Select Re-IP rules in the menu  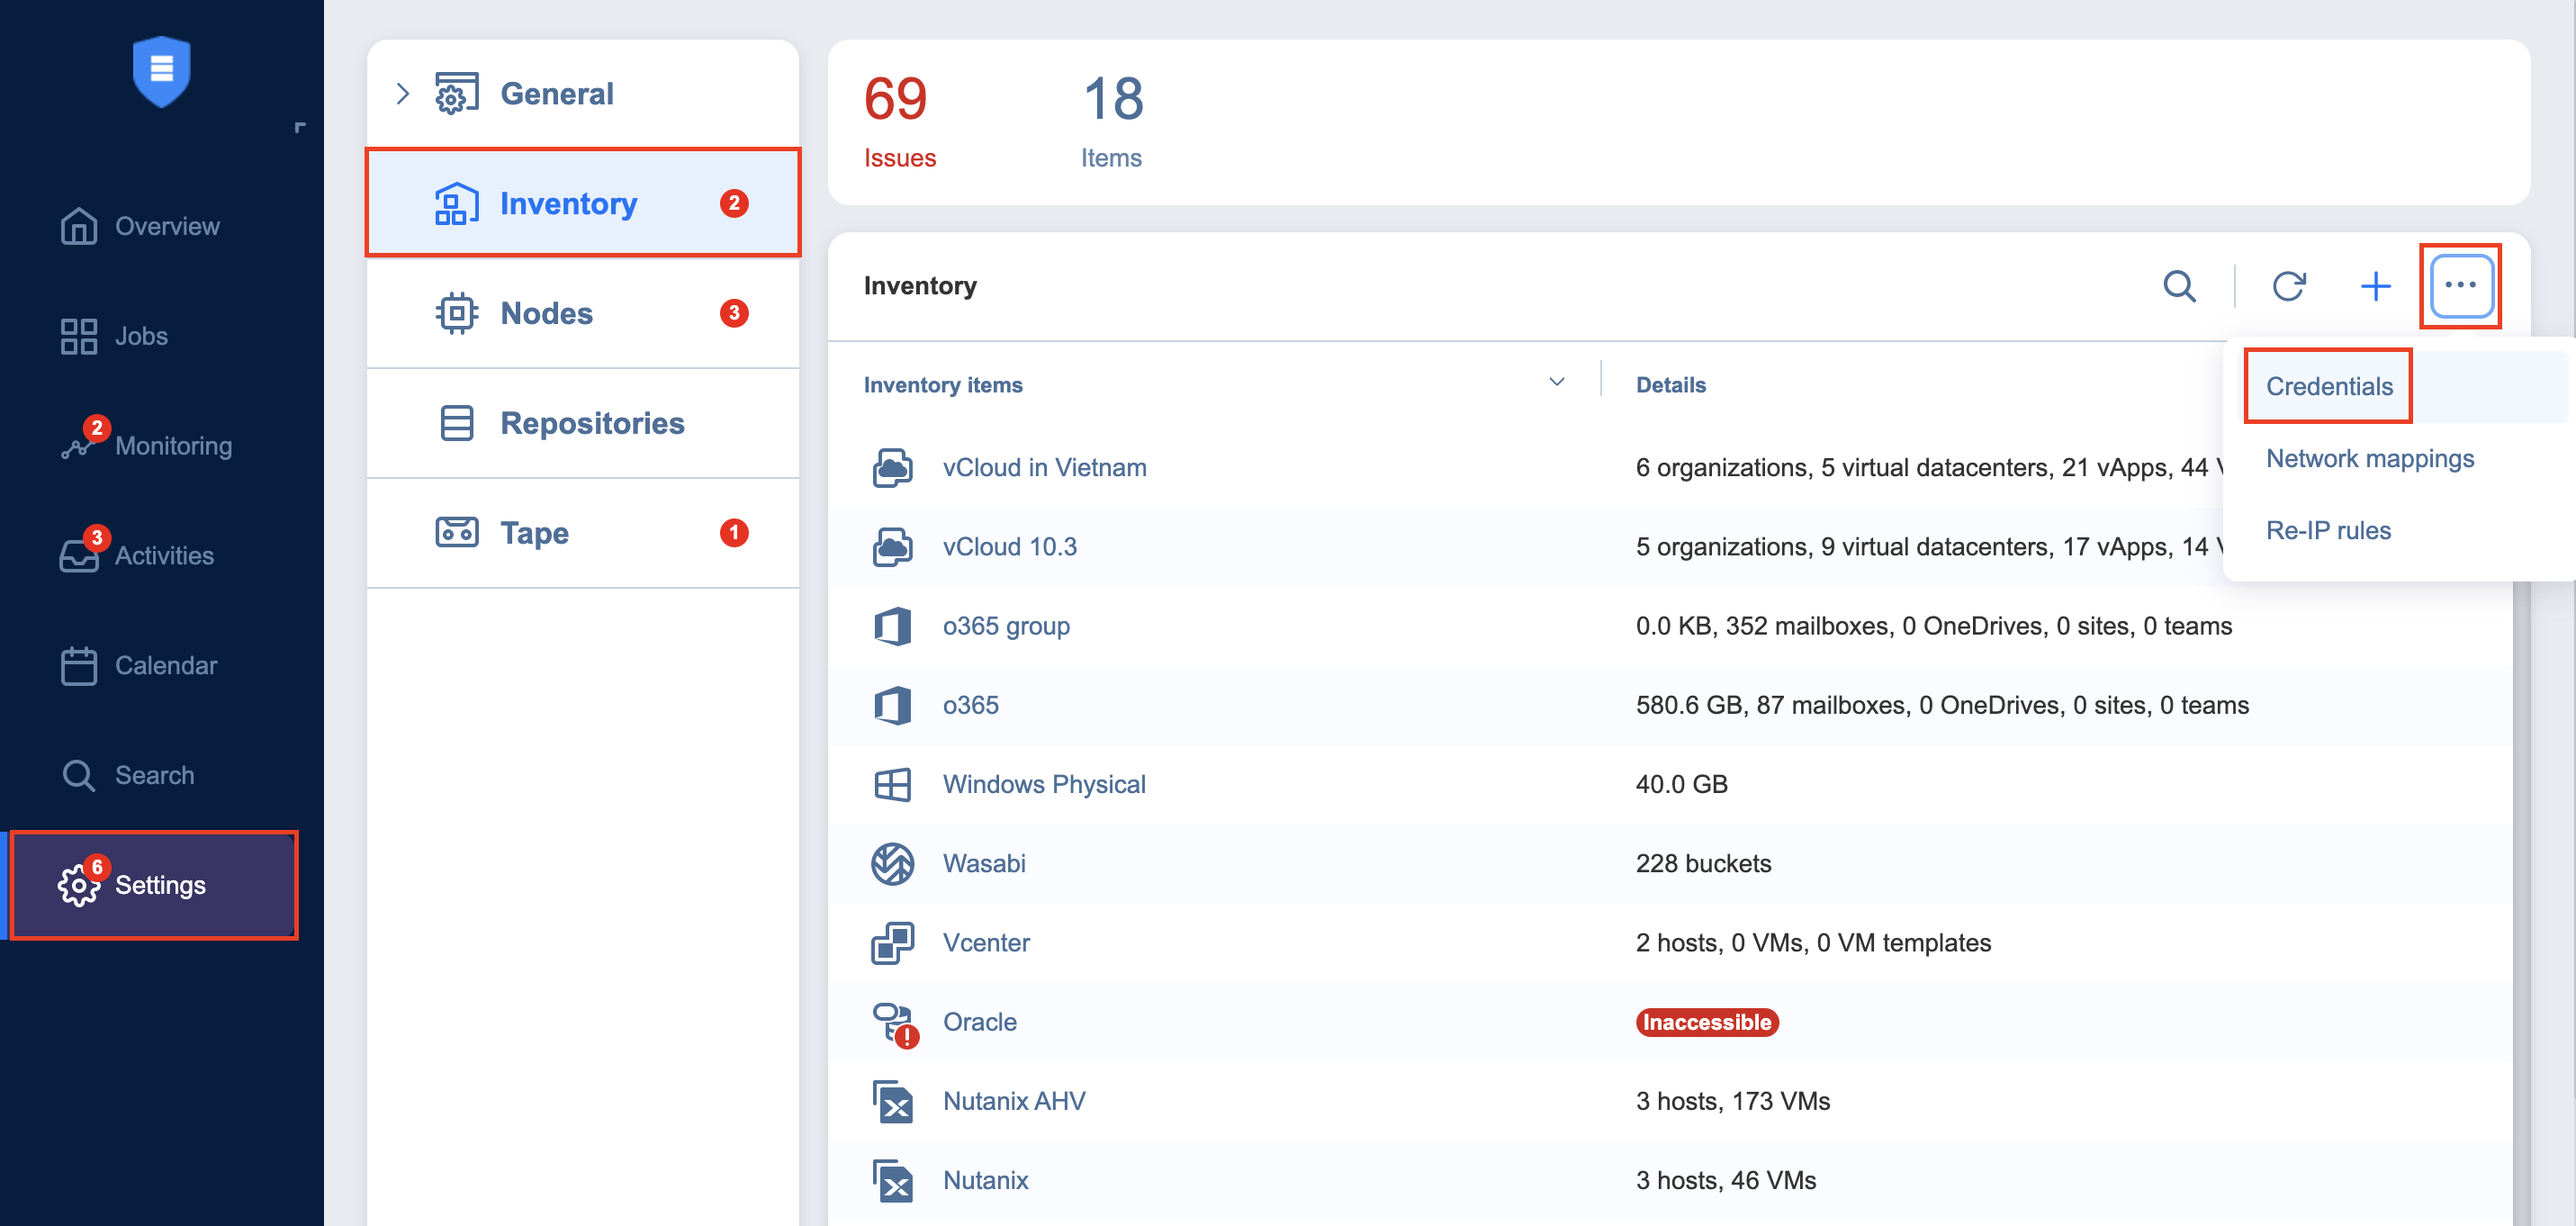2327,530
